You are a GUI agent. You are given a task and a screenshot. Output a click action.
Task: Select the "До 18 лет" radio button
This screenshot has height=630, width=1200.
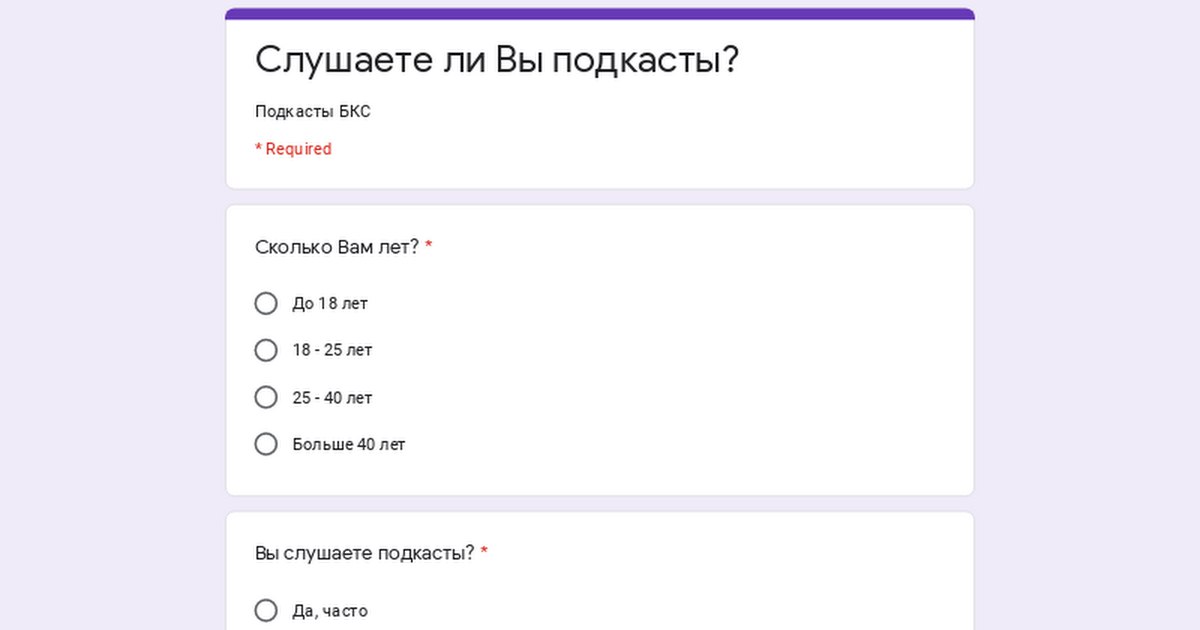(x=266, y=303)
